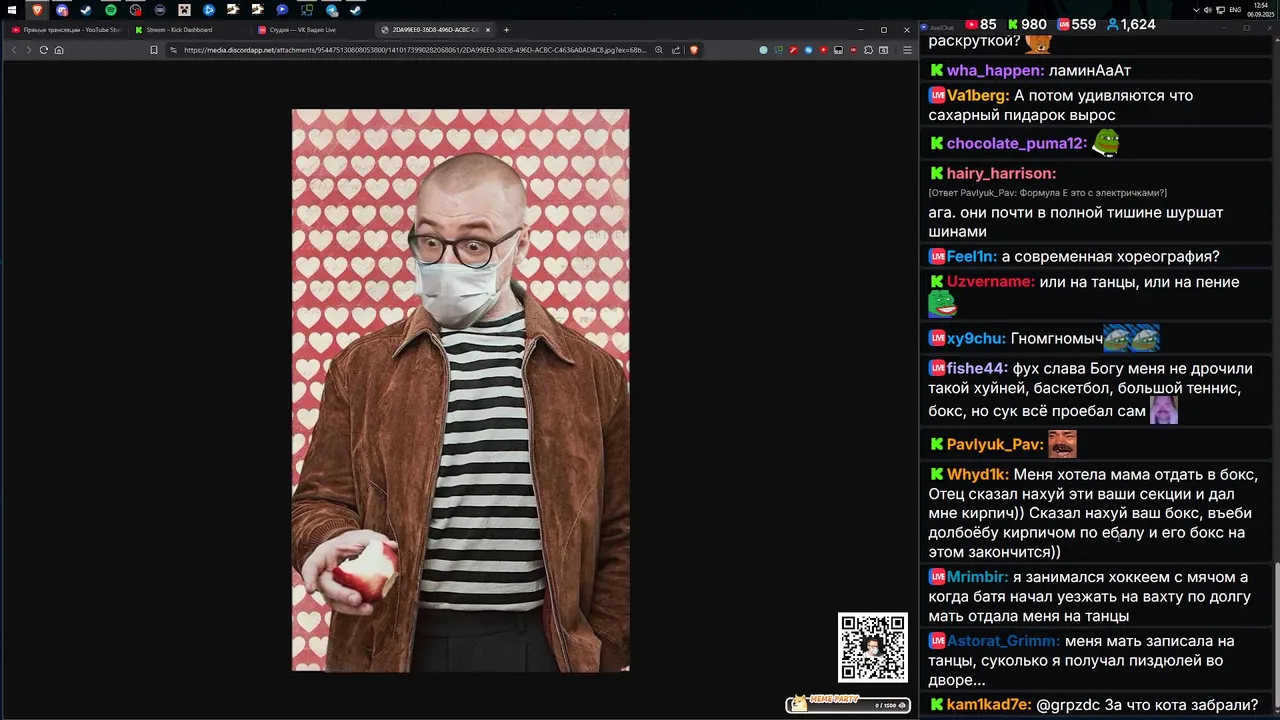This screenshot has height=720, width=1280.
Task: Open site settings icon left of URL
Action: (x=174, y=50)
